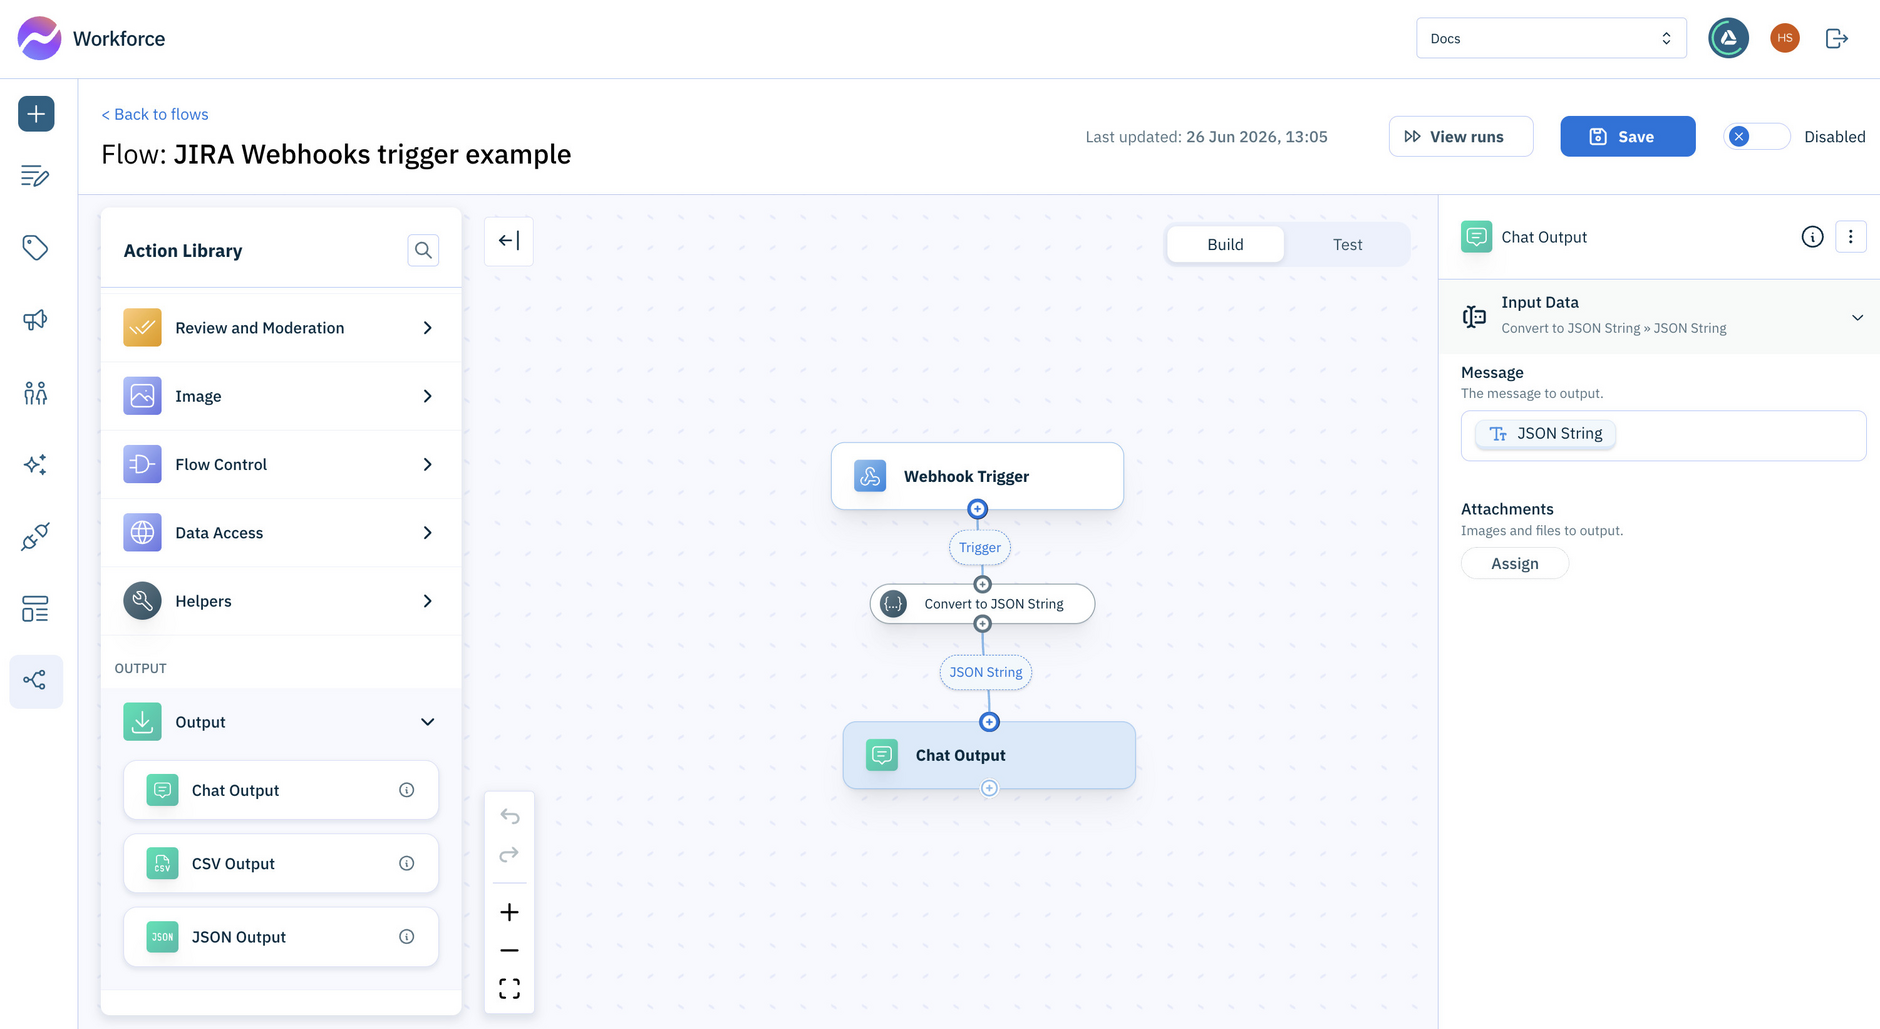This screenshot has height=1029, width=1880.
Task: Open the Docs dropdown
Action: pyautogui.click(x=1551, y=38)
